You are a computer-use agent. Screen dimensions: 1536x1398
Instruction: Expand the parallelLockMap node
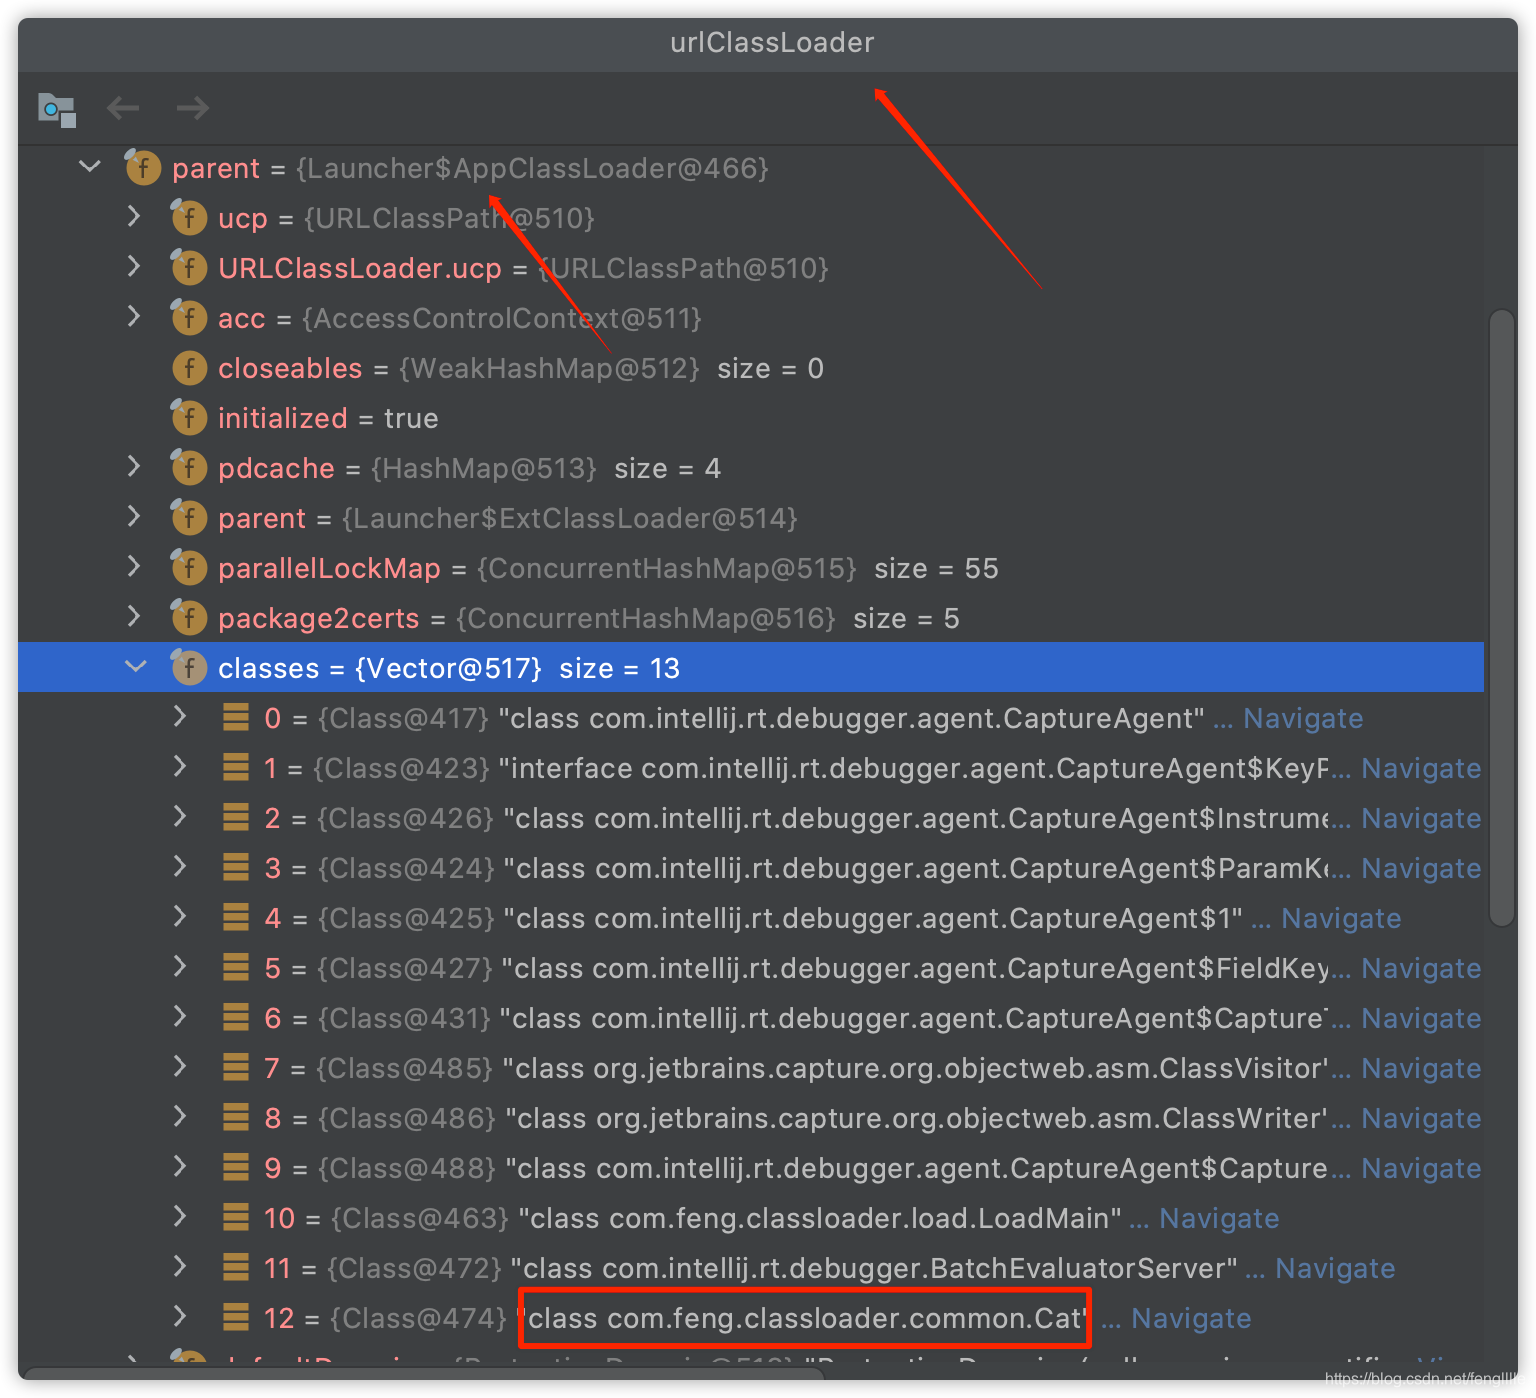(x=134, y=567)
